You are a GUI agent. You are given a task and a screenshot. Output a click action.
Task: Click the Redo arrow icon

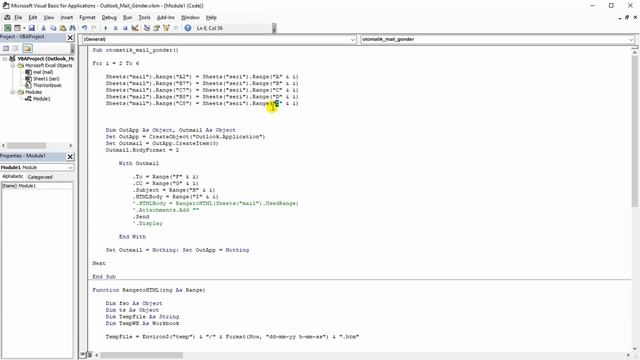tap(94, 28)
